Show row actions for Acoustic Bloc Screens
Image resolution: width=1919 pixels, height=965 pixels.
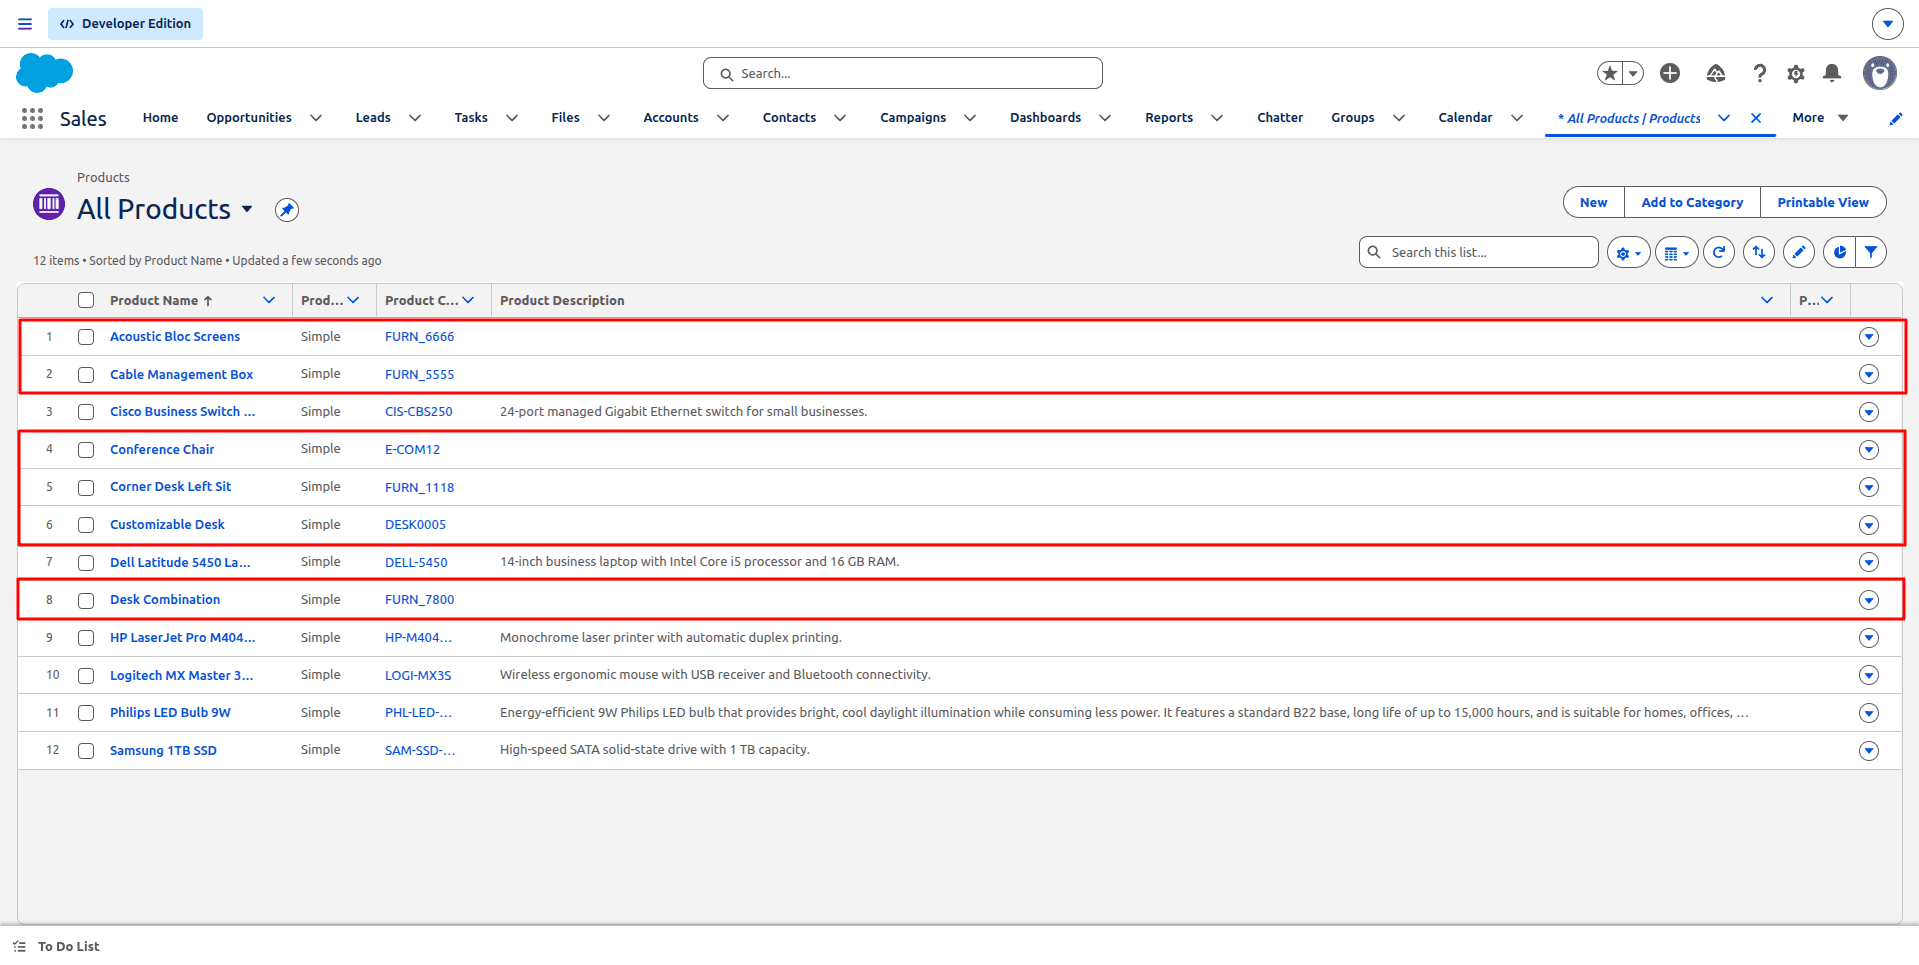1868,337
